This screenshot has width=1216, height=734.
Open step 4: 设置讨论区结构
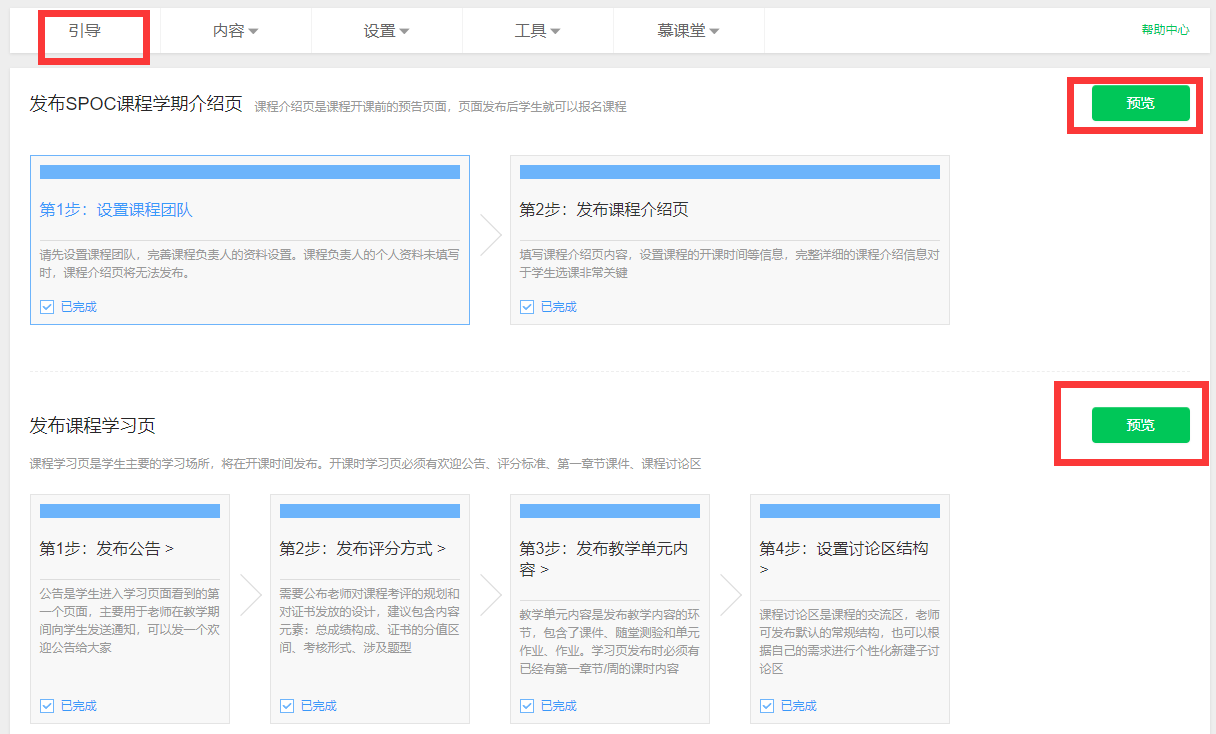[844, 559]
